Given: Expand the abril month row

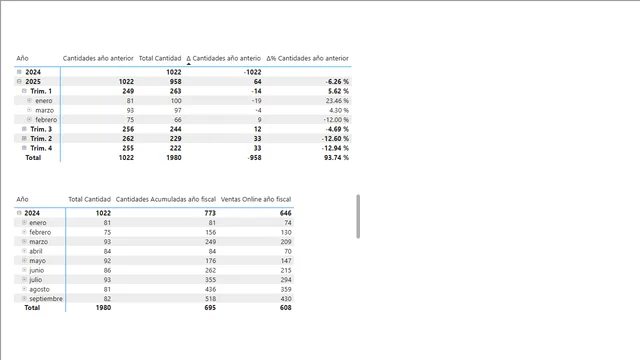Looking at the screenshot, I should tap(24, 251).
